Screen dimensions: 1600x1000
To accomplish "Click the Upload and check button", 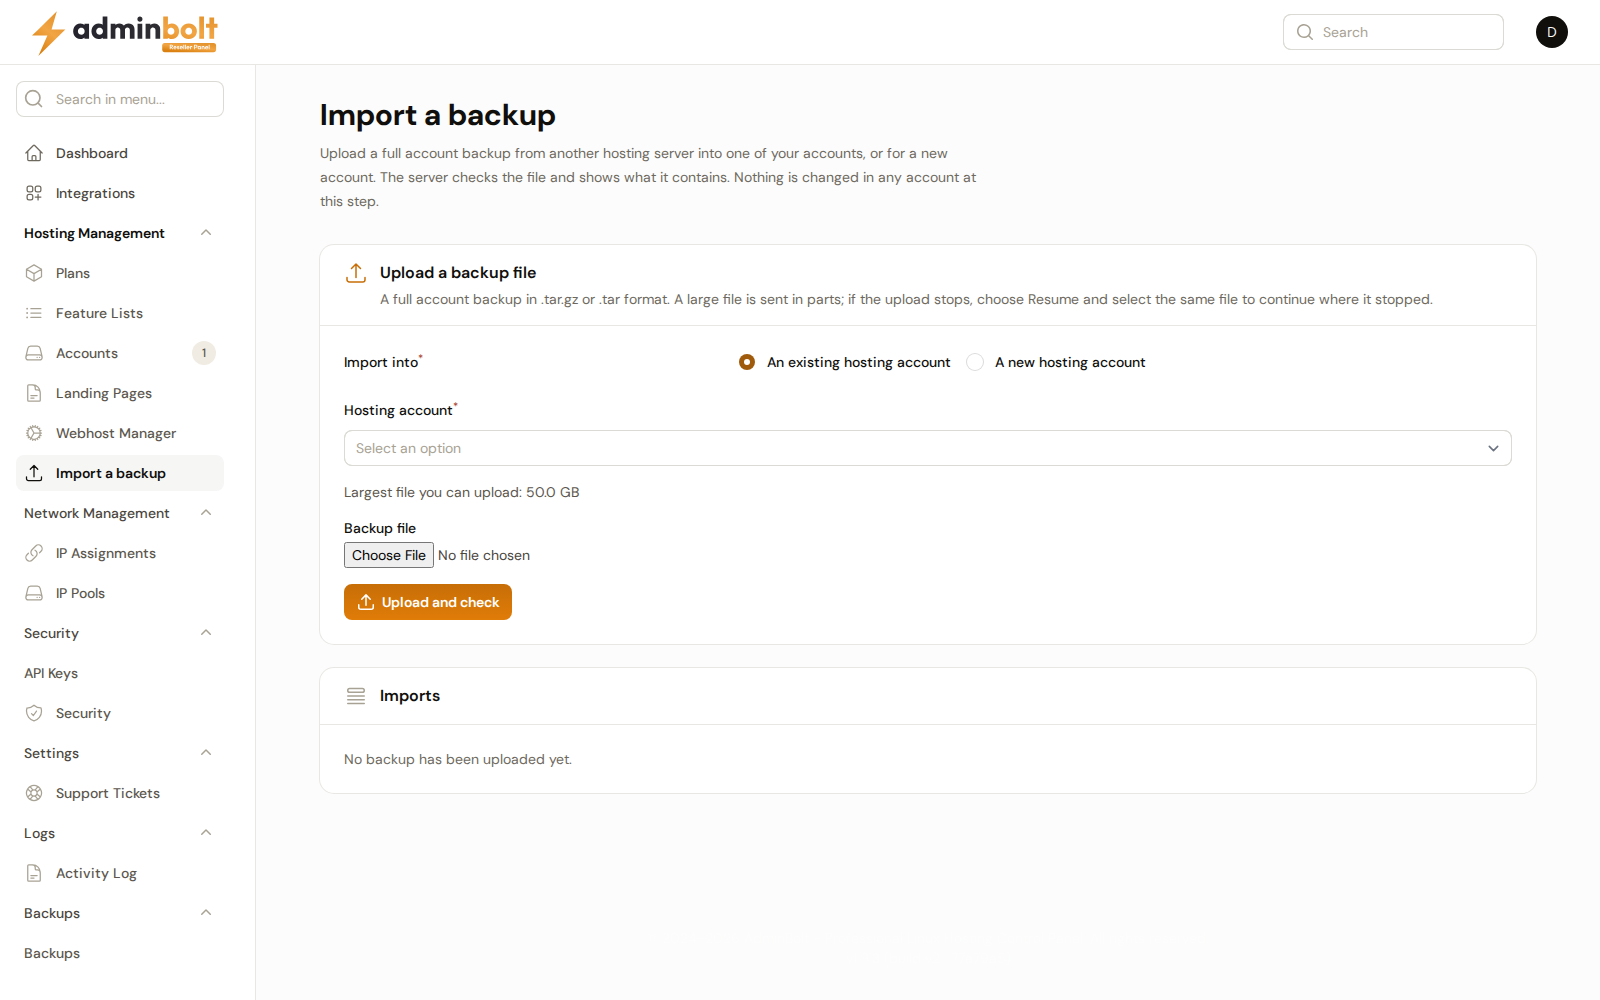I will point(428,602).
